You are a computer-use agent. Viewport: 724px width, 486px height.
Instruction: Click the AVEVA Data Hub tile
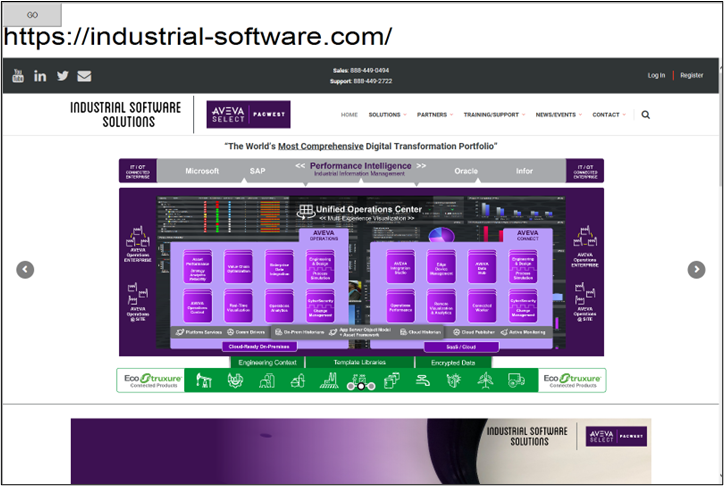482,267
